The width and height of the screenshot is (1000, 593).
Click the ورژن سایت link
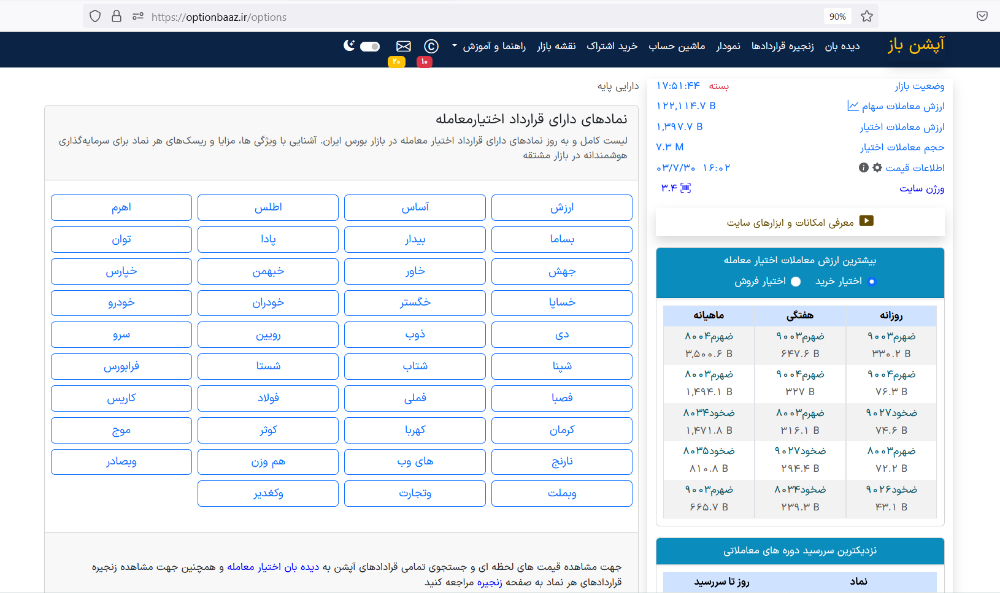coord(922,189)
